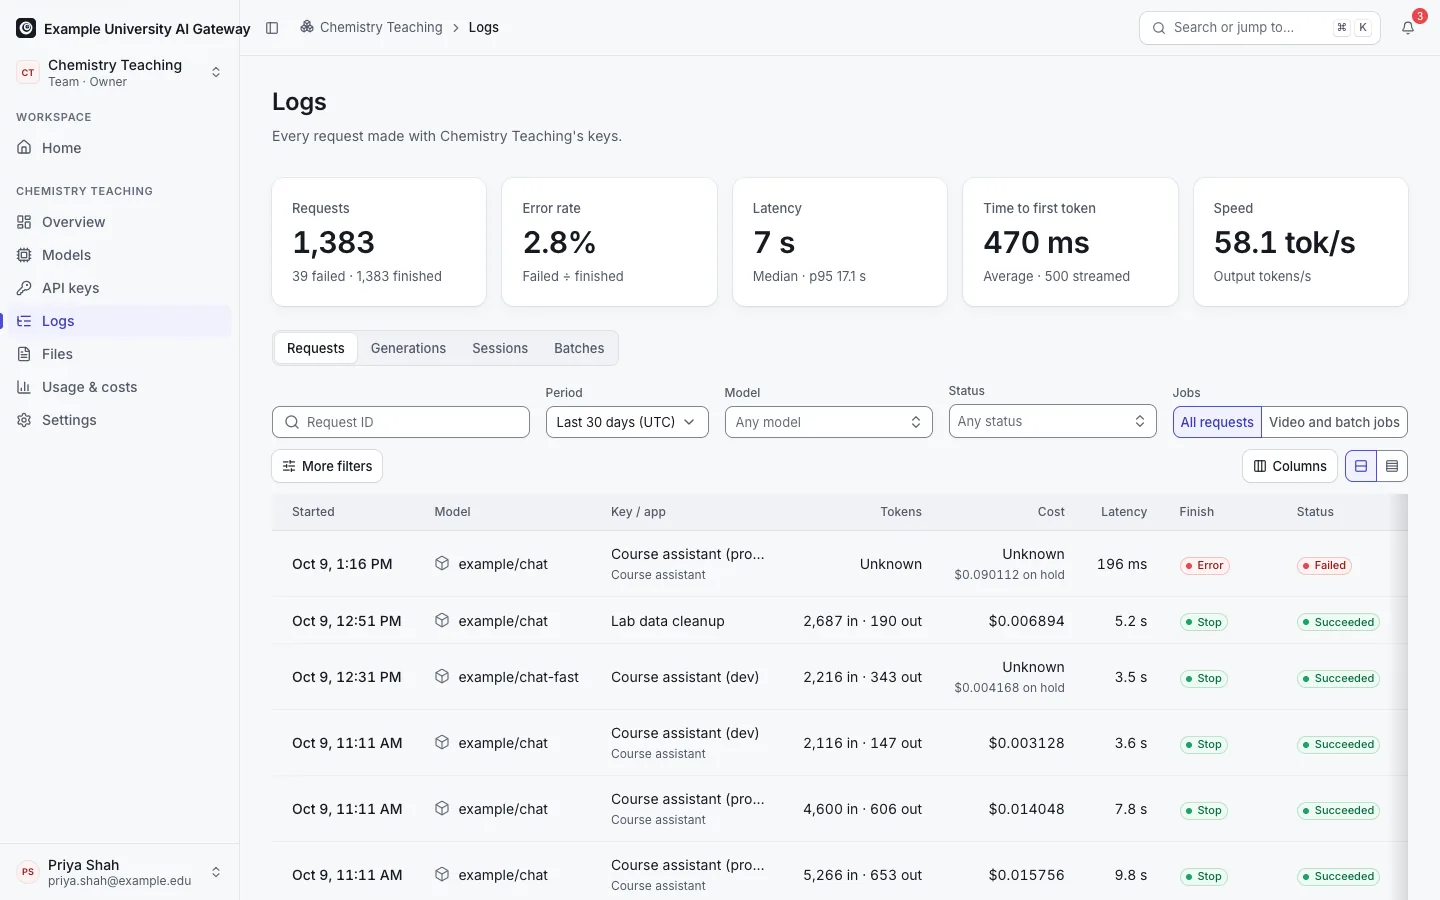Select the All requests jobs filter
This screenshot has width=1440, height=900.
[1217, 422]
